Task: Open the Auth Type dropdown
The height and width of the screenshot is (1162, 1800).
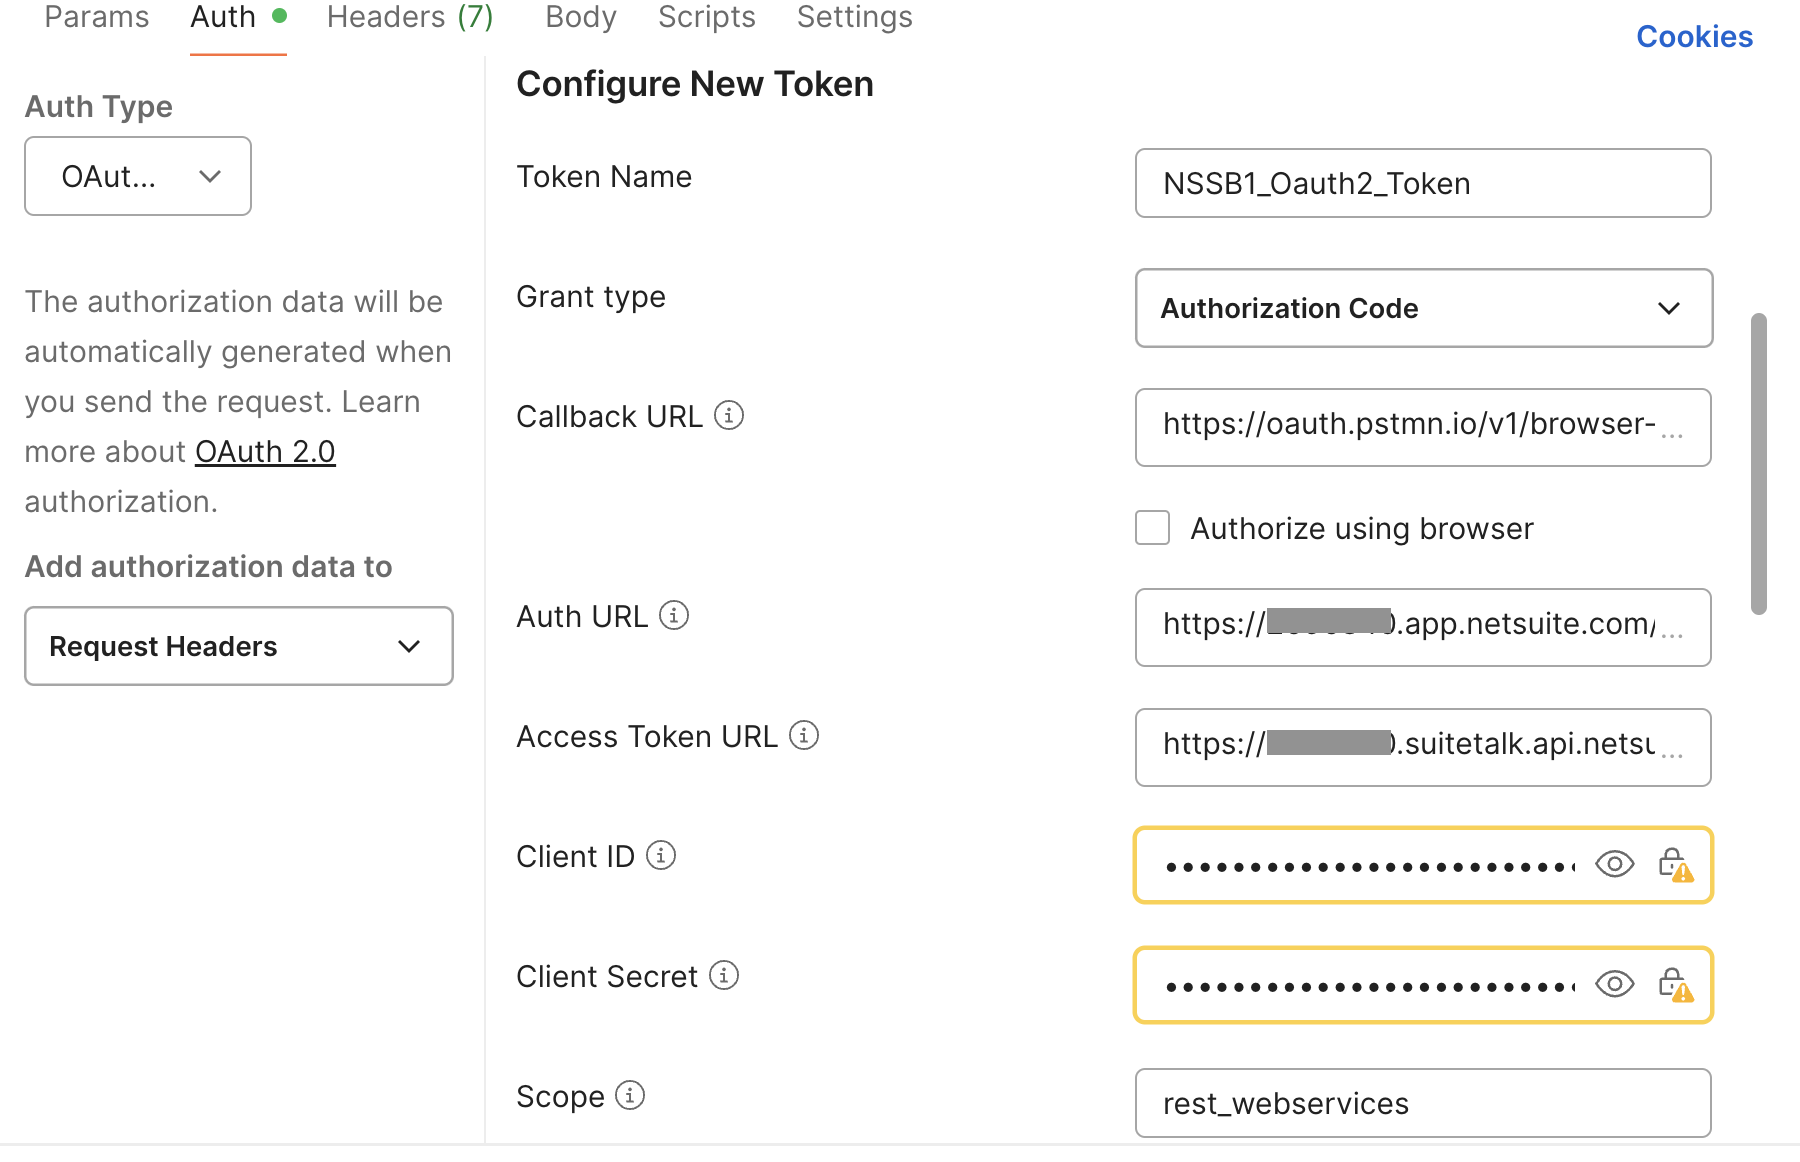Action: (x=138, y=176)
